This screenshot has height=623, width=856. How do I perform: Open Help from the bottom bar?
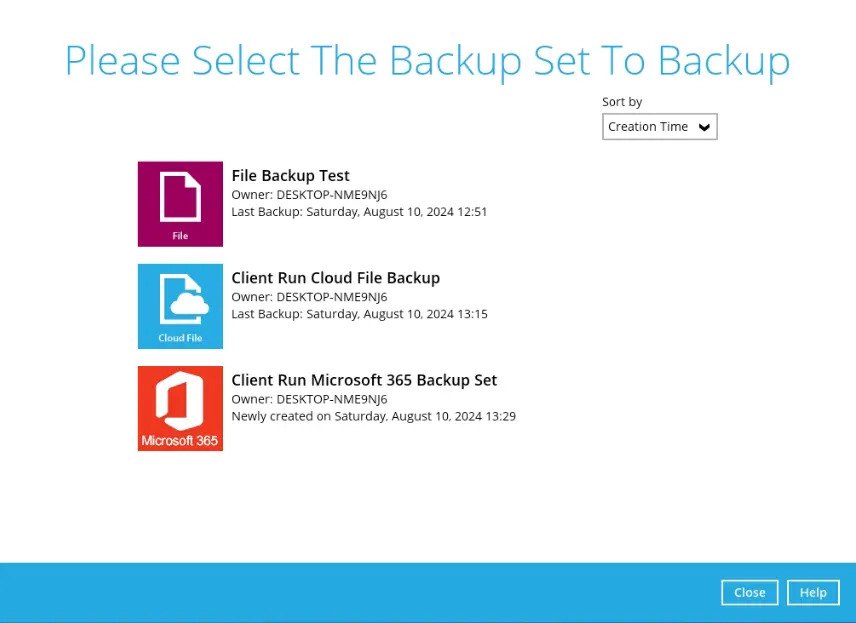click(x=813, y=592)
